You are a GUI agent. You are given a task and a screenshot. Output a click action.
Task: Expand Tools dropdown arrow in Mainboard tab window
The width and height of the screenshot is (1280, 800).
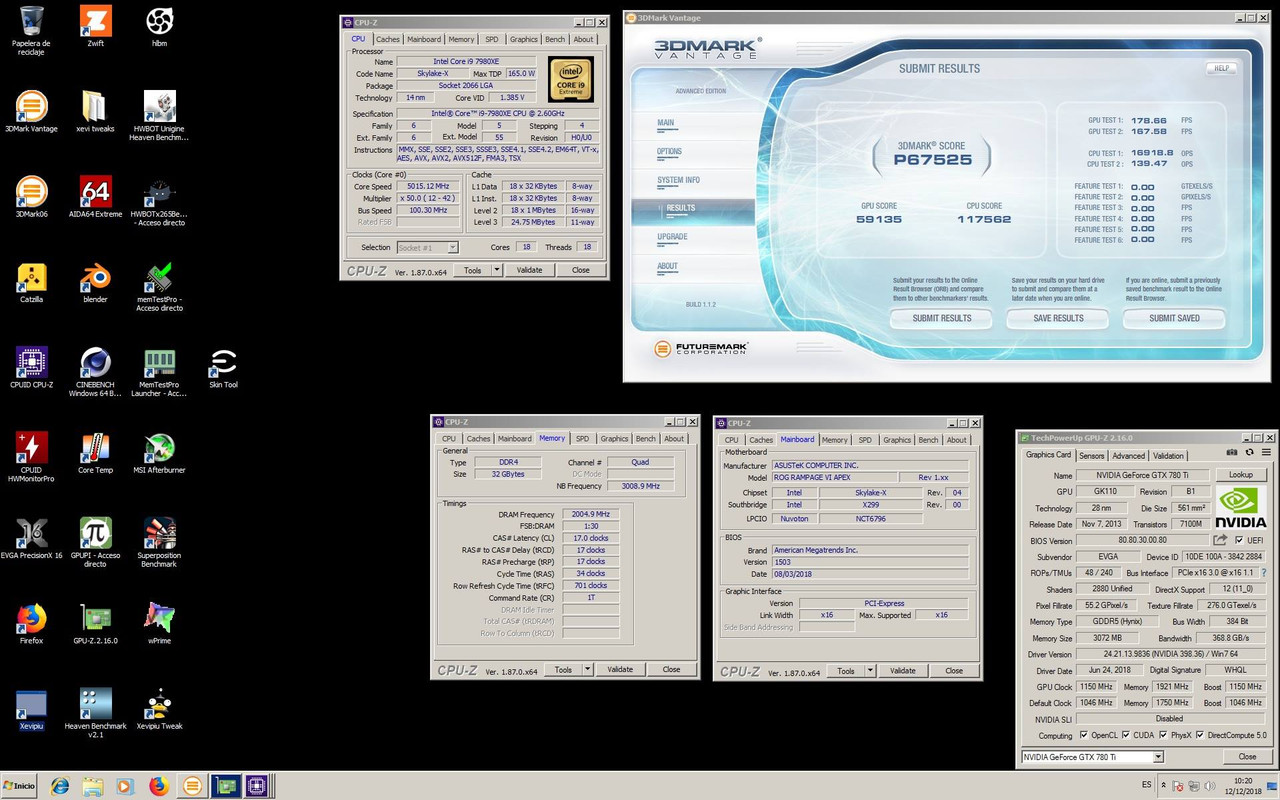870,671
